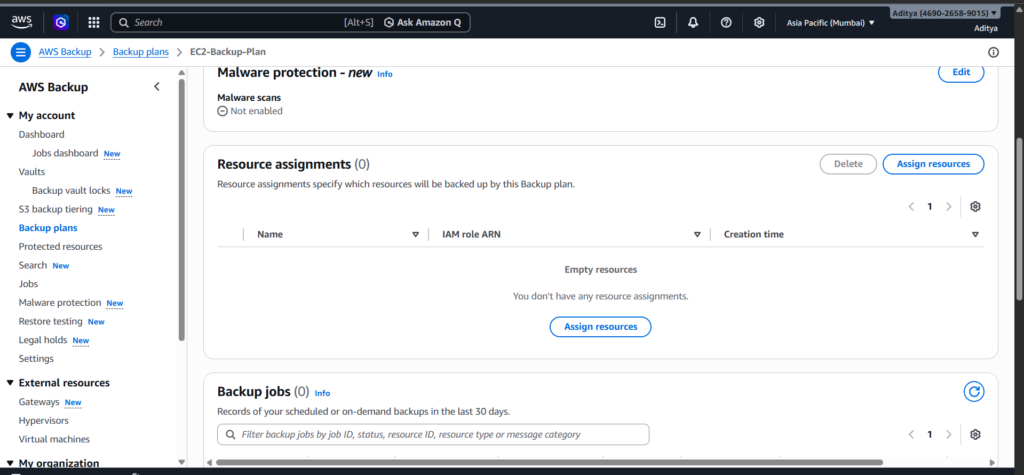Sort by the IAM role ARN column
This screenshot has width=1024, height=475.
tap(697, 234)
